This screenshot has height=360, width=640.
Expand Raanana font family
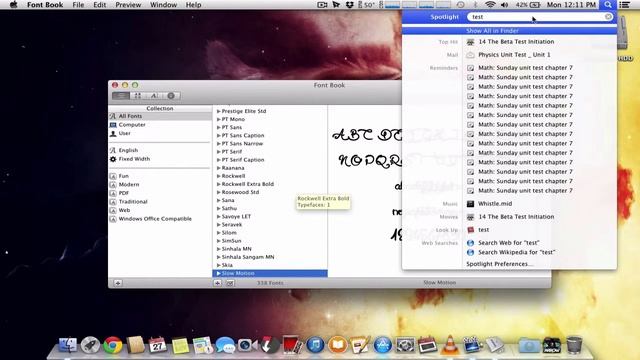point(218,168)
